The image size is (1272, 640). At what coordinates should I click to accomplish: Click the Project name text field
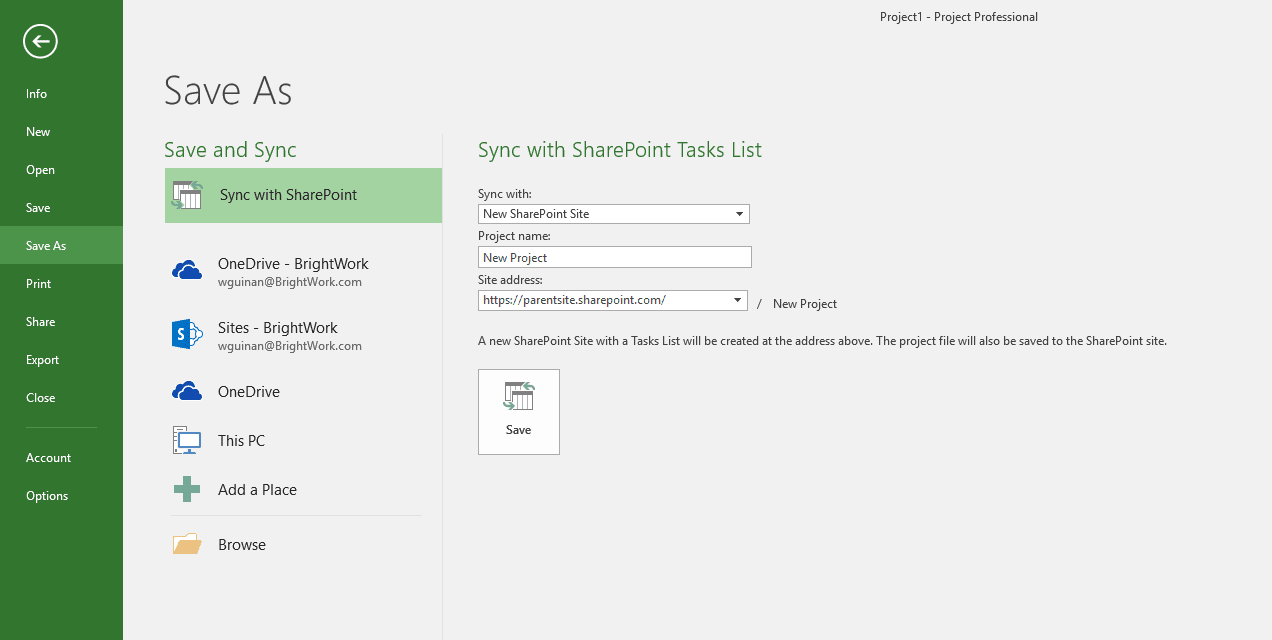click(614, 257)
